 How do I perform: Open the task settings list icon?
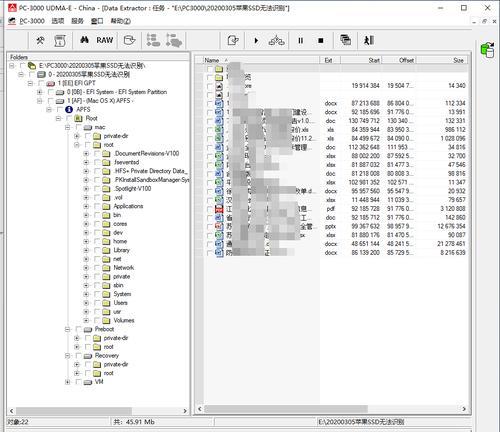pos(60,41)
